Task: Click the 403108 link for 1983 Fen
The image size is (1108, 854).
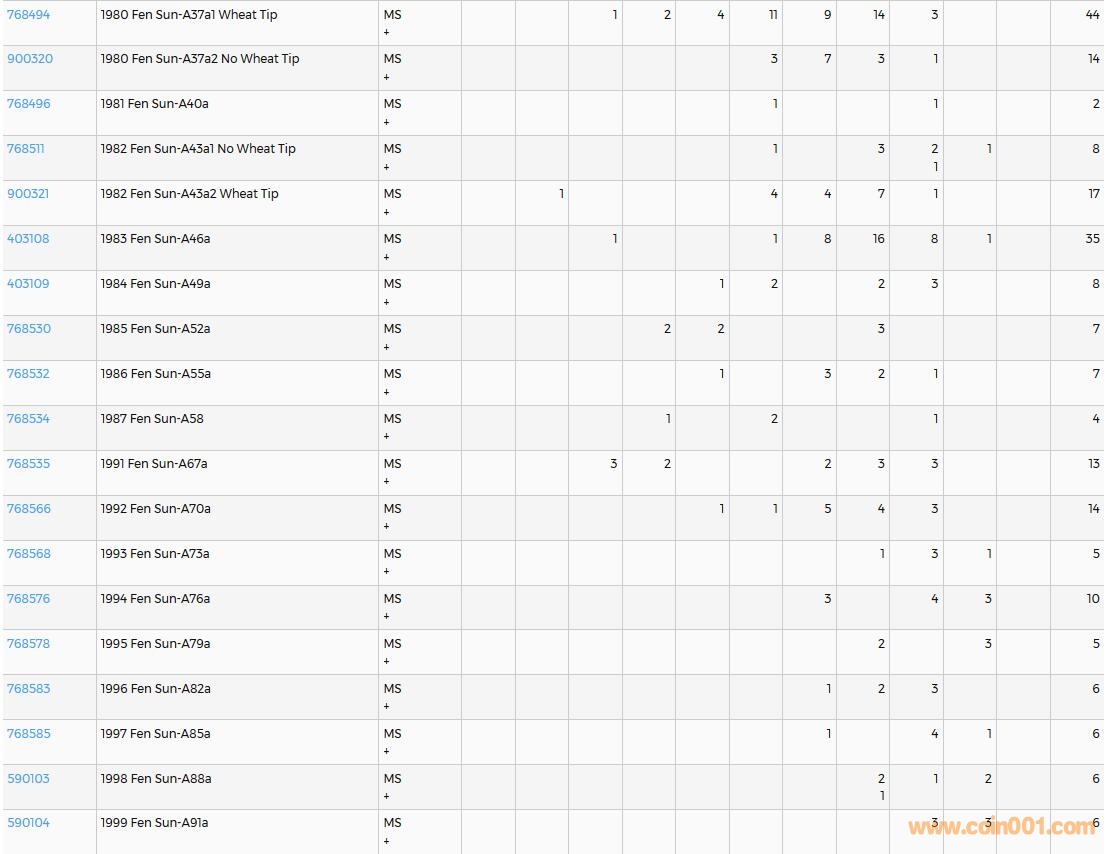Action: (28, 239)
